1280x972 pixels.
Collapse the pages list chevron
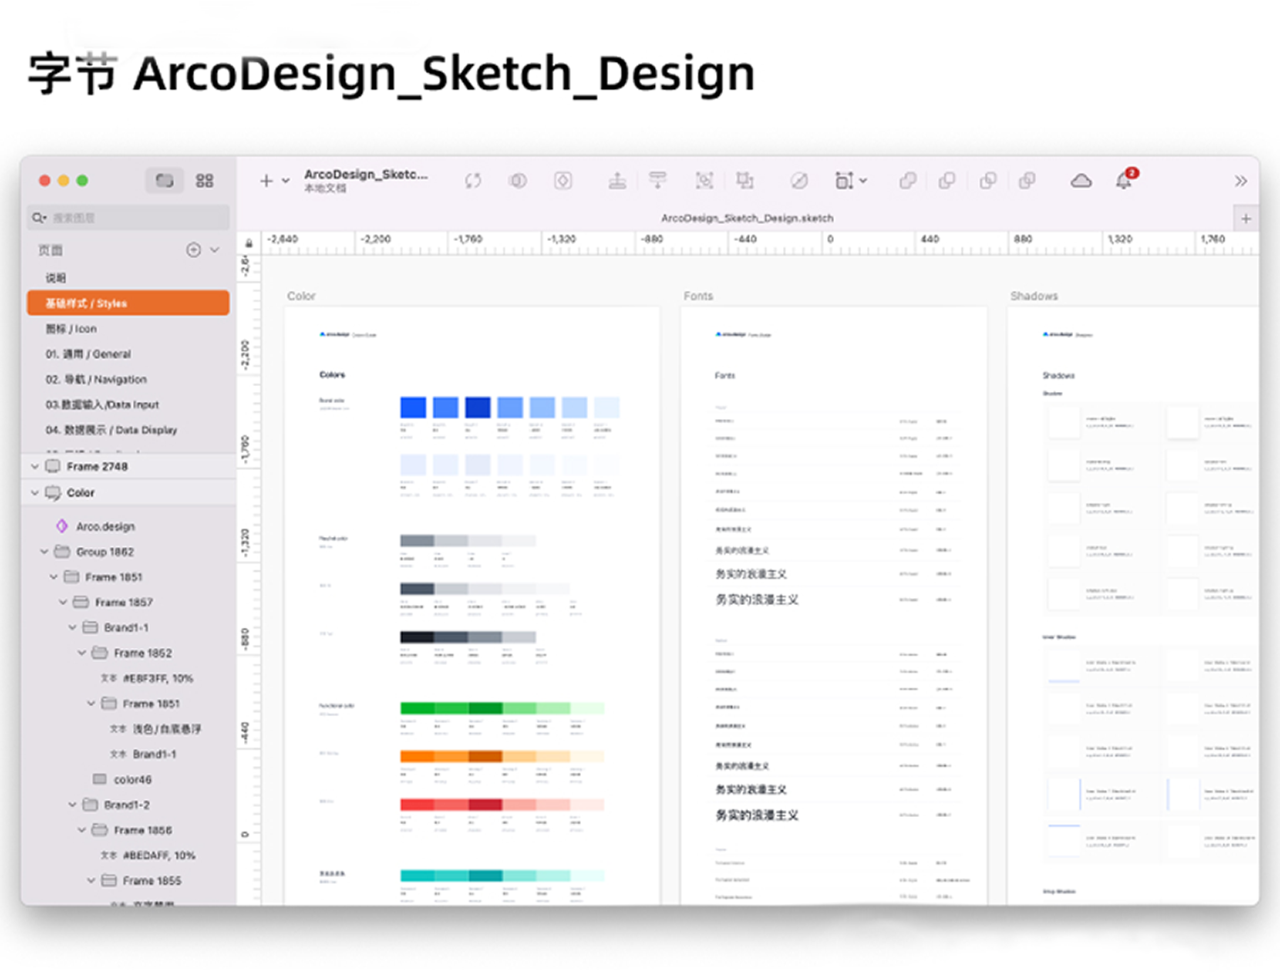214,250
